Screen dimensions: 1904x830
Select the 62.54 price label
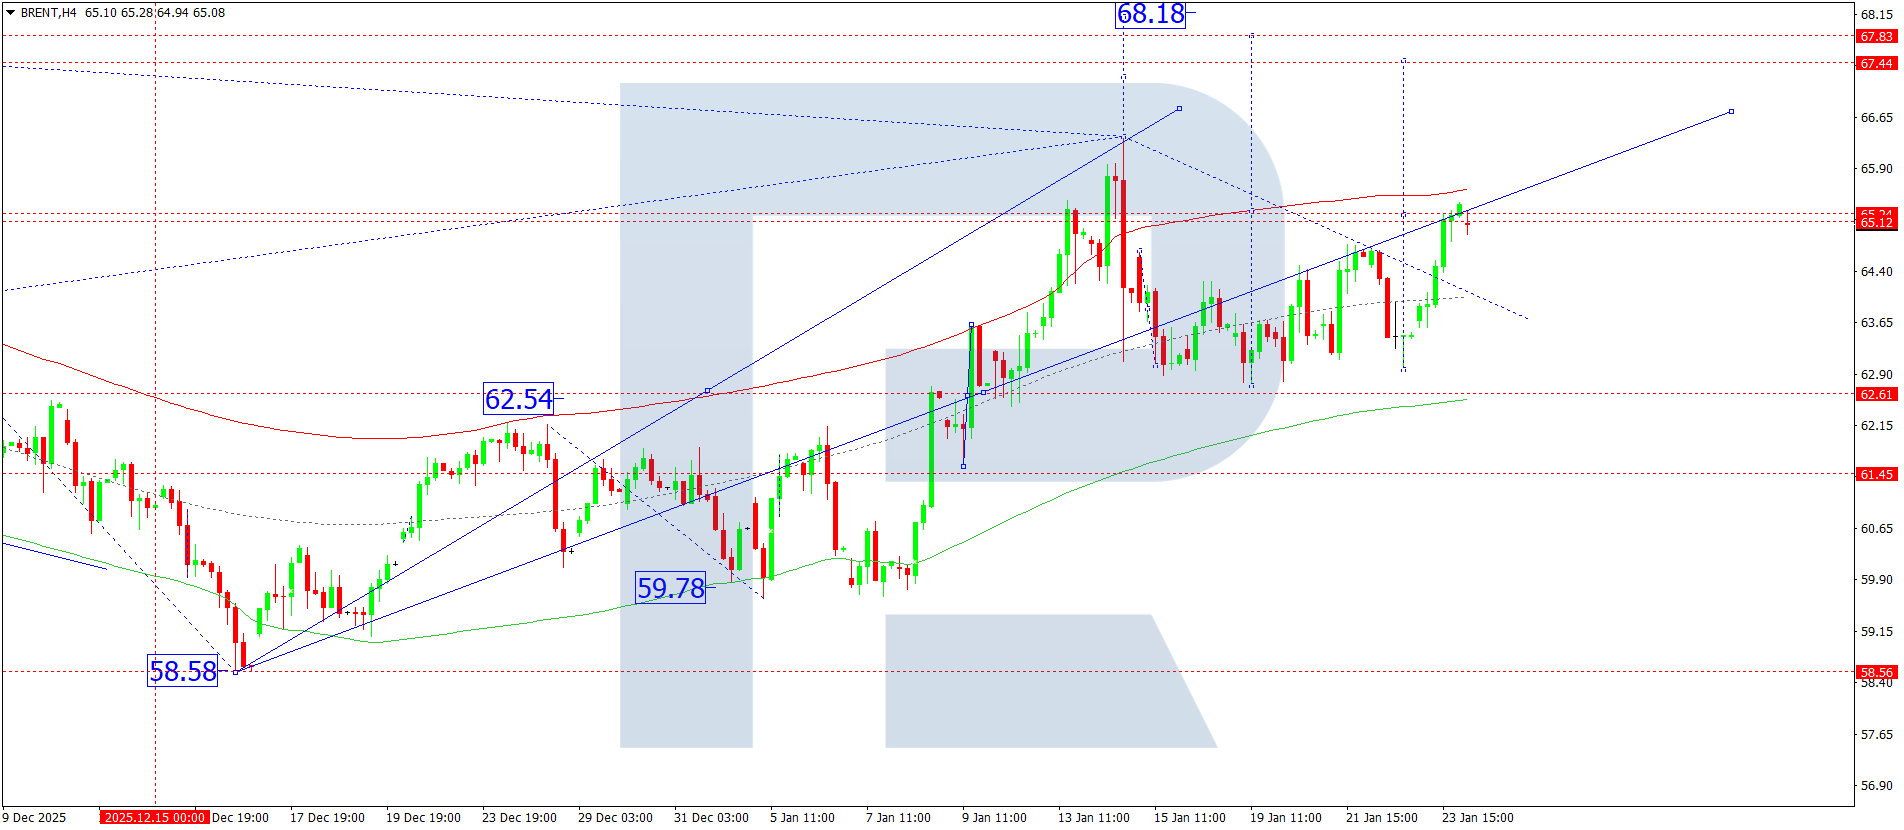[518, 399]
